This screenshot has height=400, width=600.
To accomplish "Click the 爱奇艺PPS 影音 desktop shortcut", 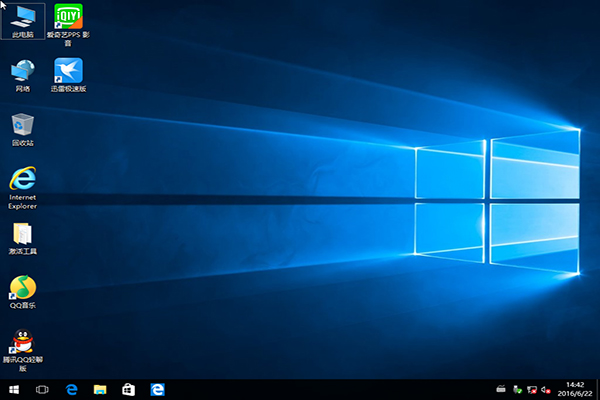I will point(68,19).
